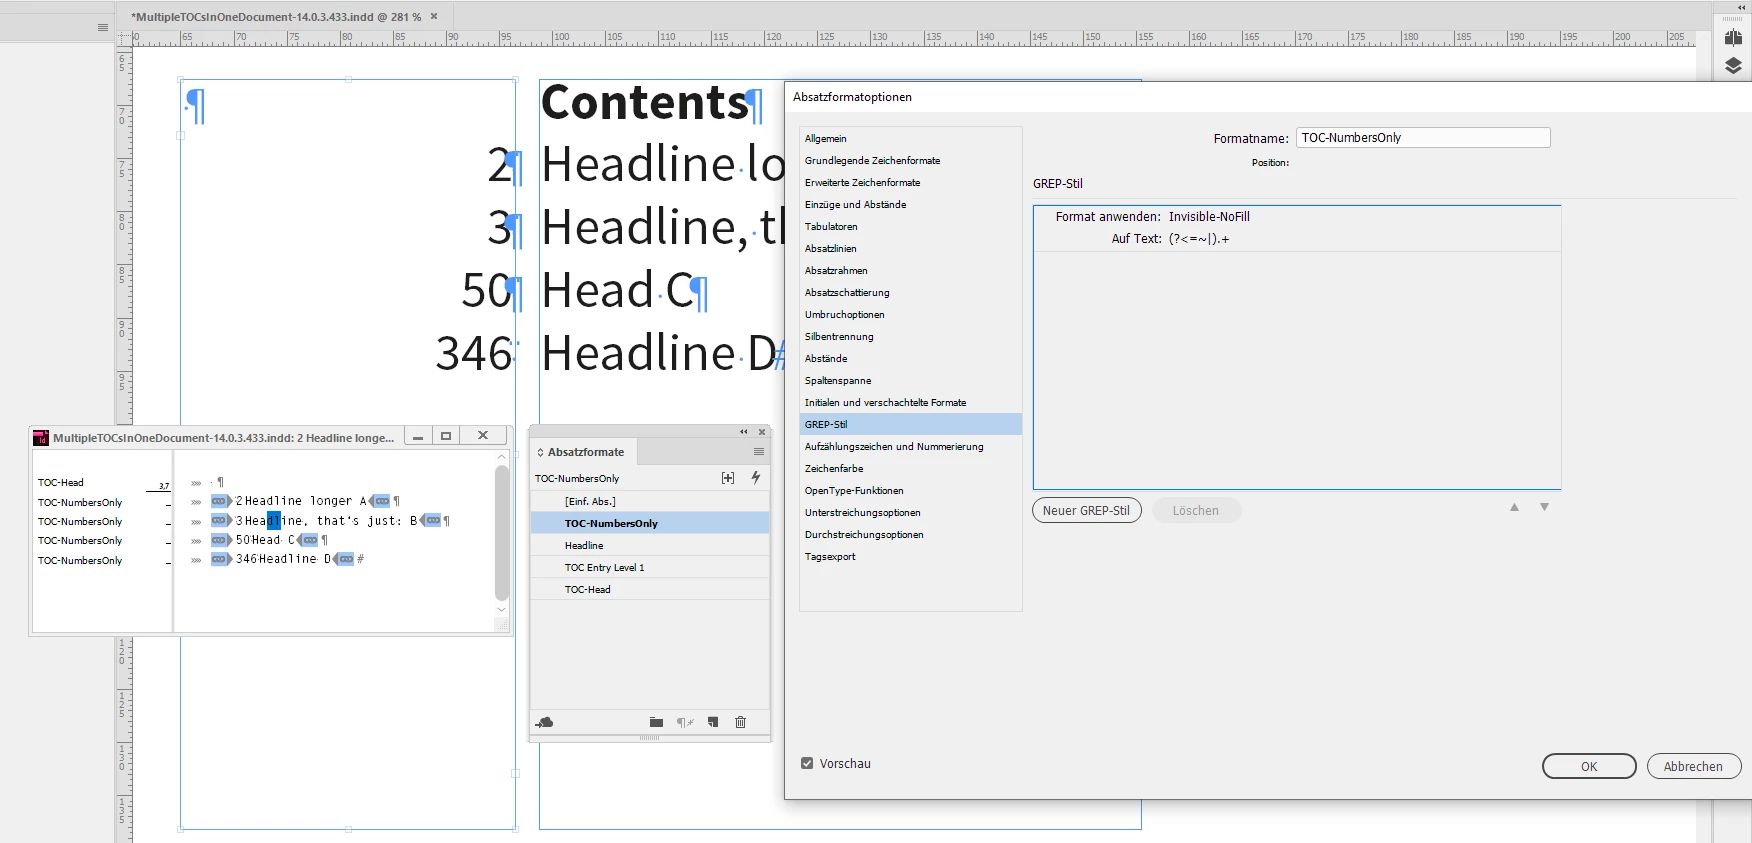Click TOC-Head label in story editor style column
The height and width of the screenshot is (843, 1752).
[61, 482]
